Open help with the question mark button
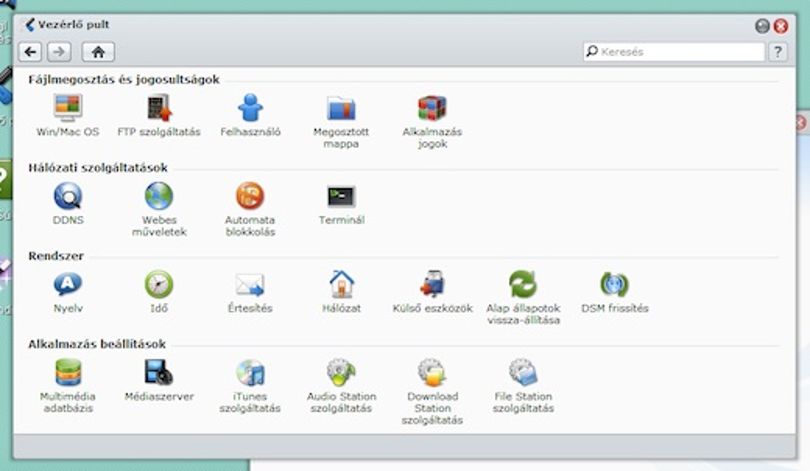 click(x=778, y=52)
